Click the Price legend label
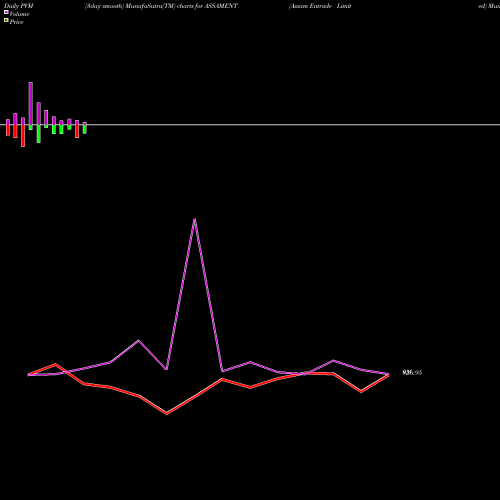Screen dimensions: 500x500 pos(16,22)
